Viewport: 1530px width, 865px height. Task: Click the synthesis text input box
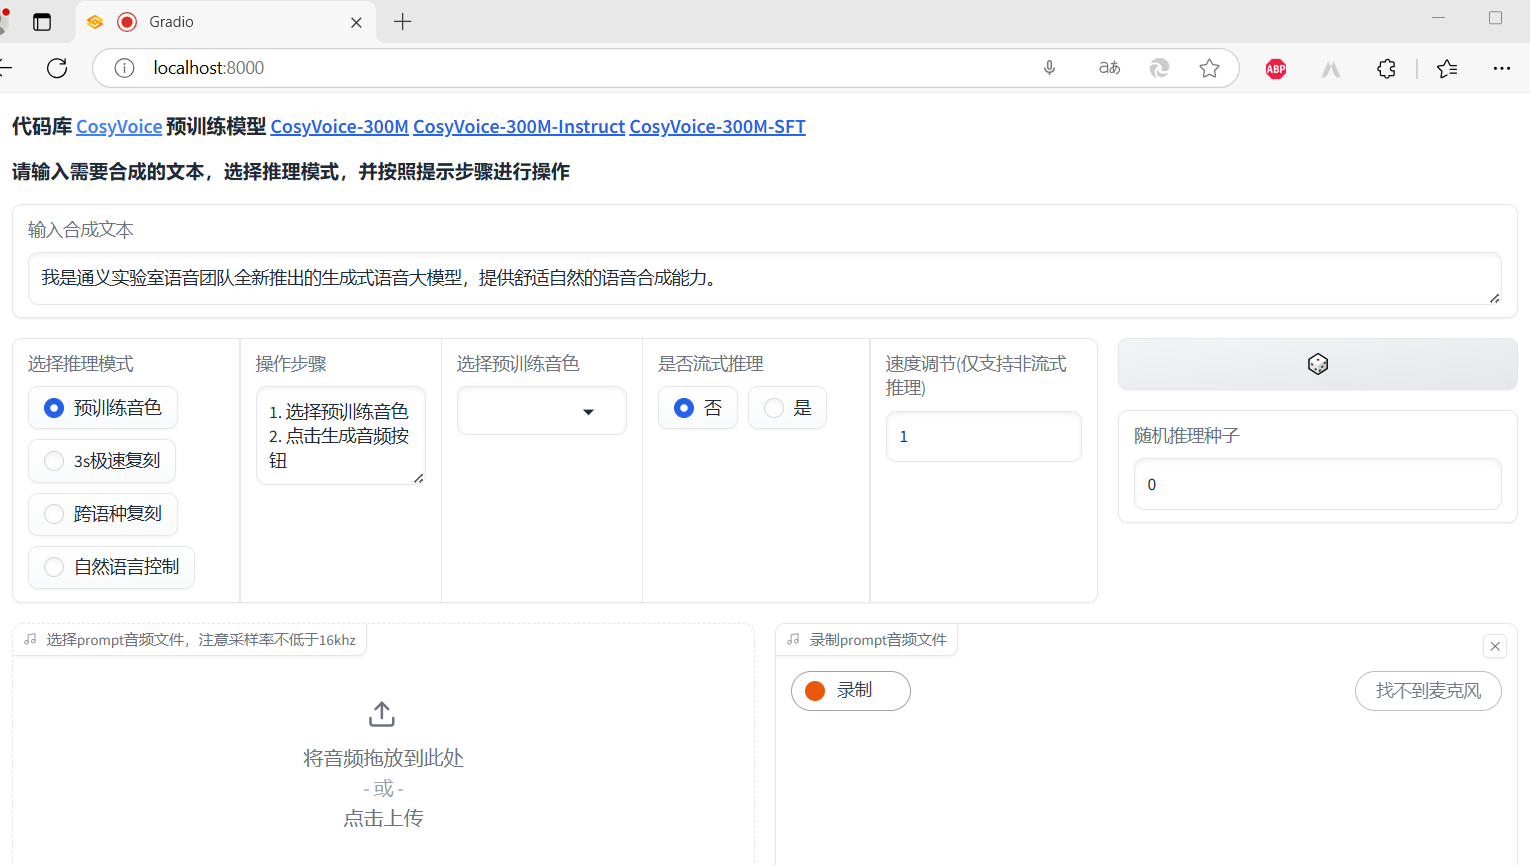coord(765,279)
